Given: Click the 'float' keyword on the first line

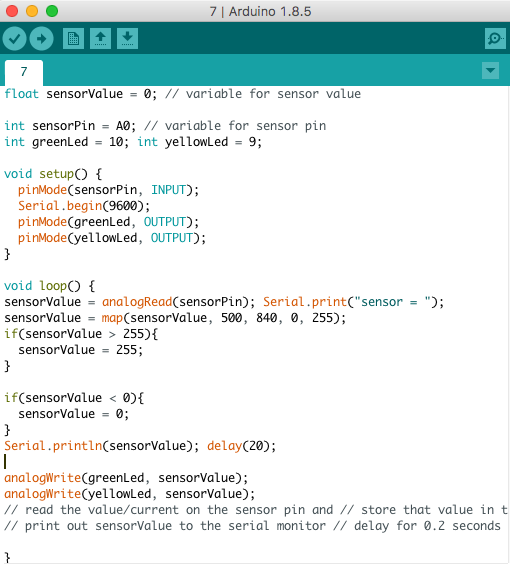Looking at the screenshot, I should pos(21,94).
